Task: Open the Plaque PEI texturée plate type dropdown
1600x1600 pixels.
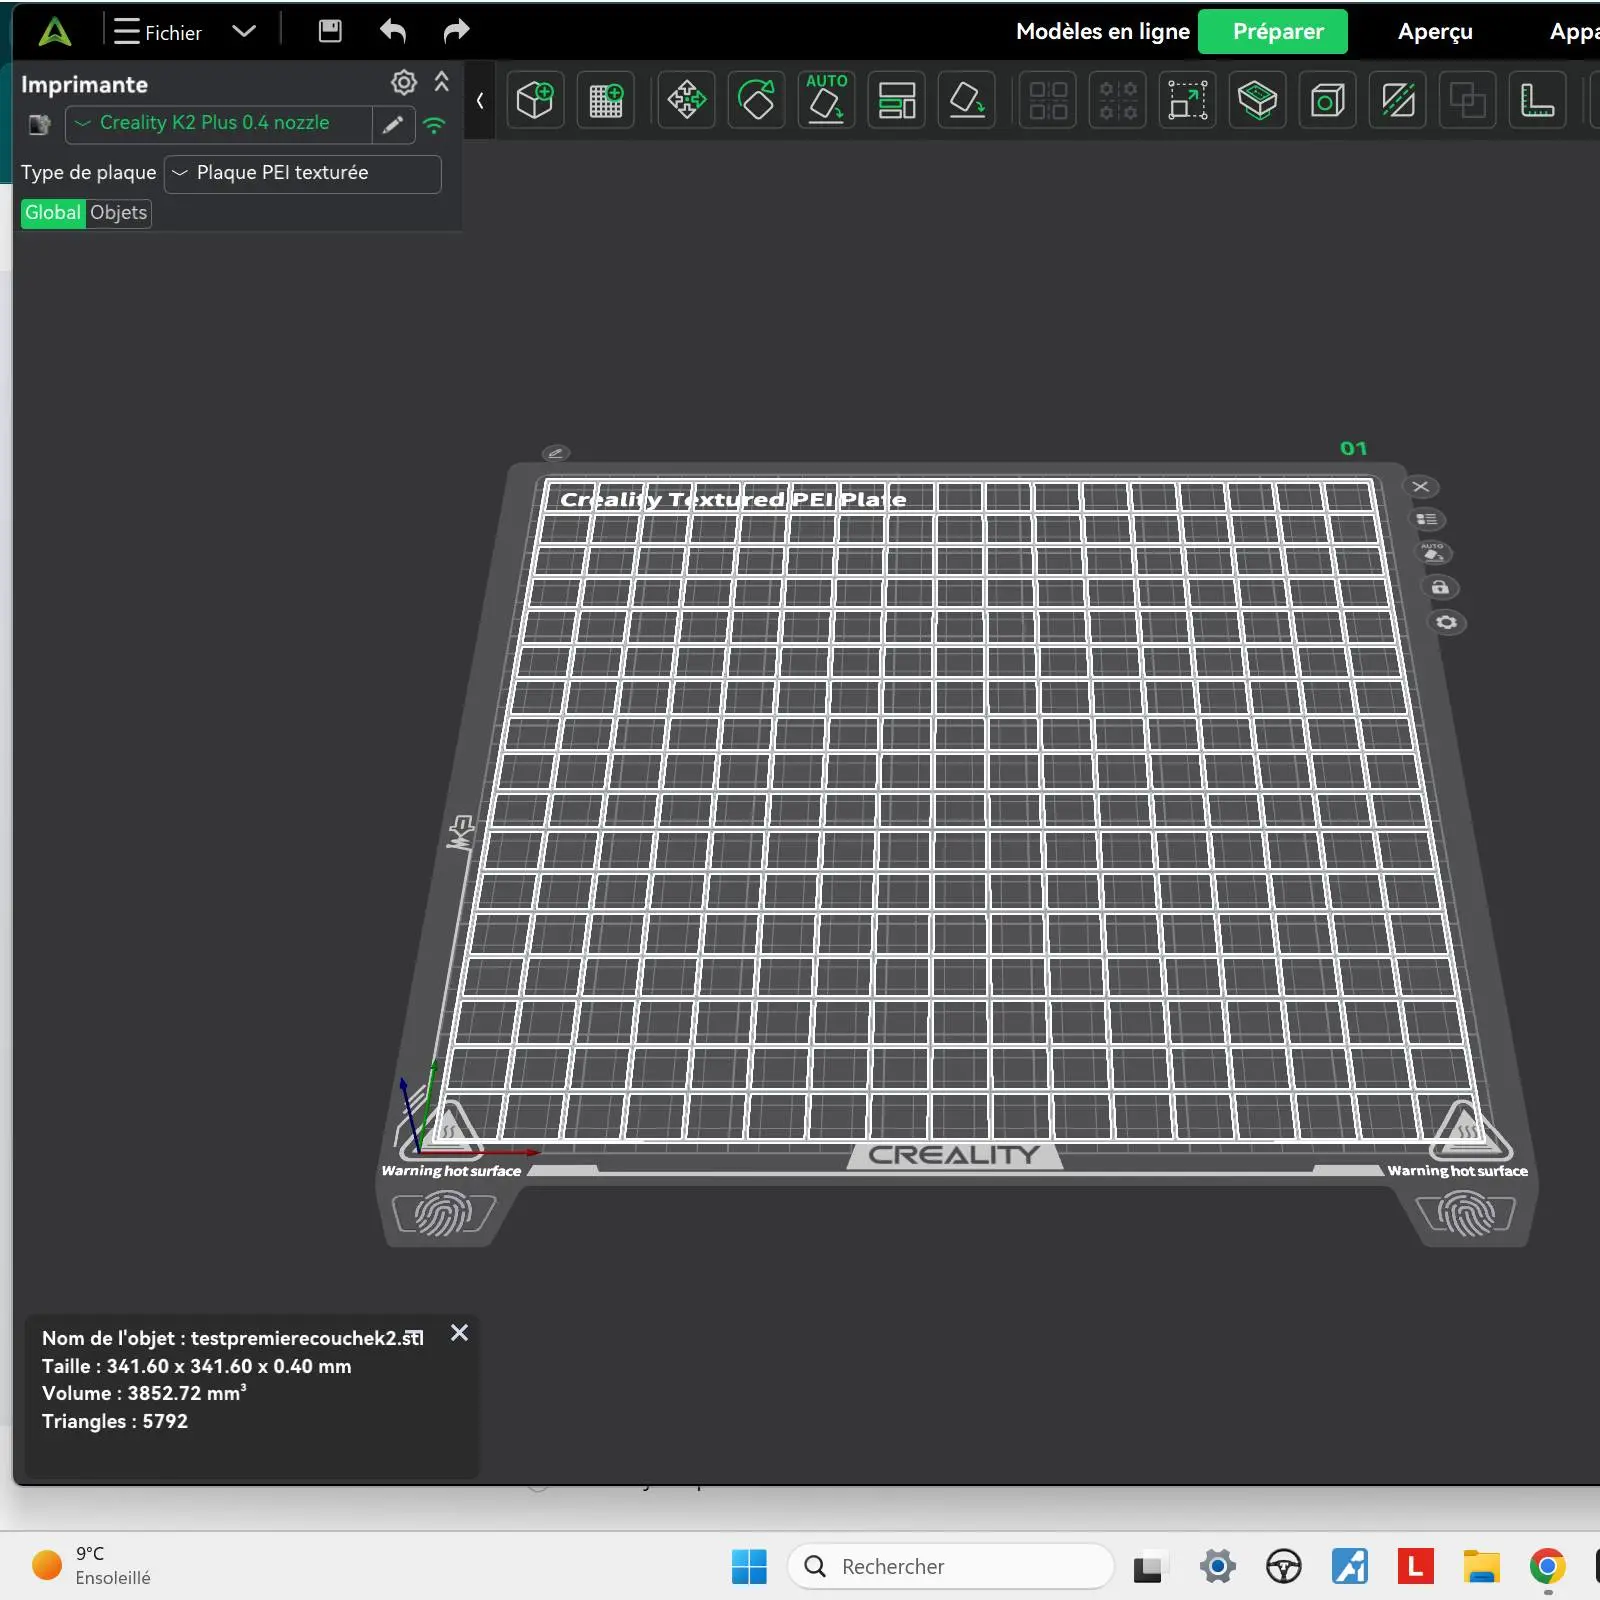Action: (x=302, y=173)
